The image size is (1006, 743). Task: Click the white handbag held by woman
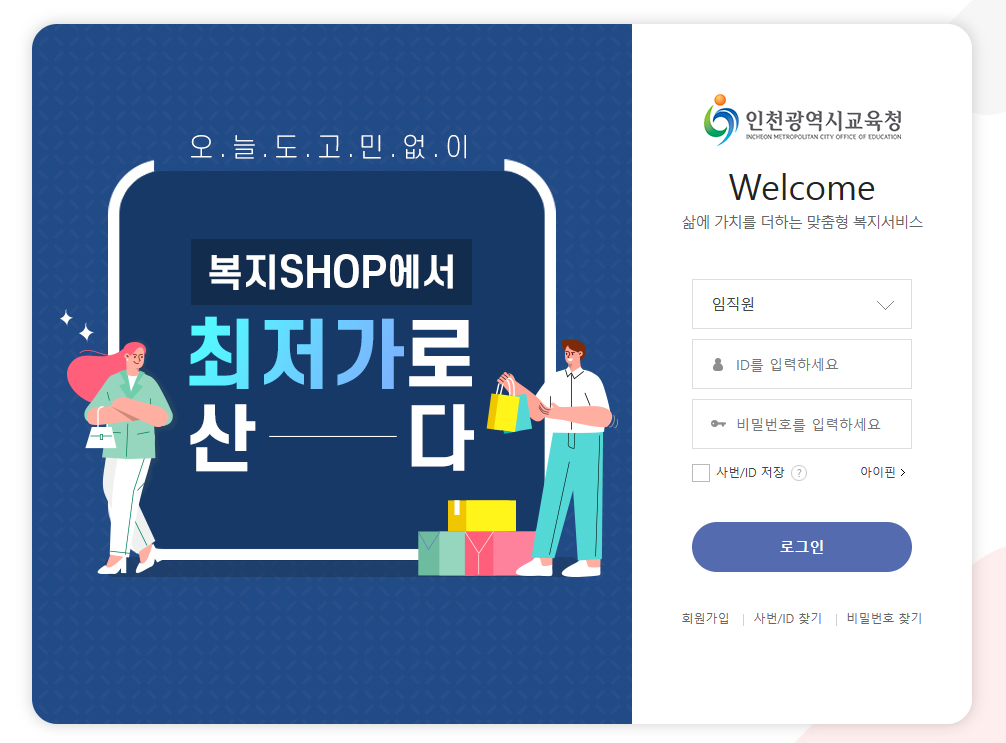pos(101,432)
